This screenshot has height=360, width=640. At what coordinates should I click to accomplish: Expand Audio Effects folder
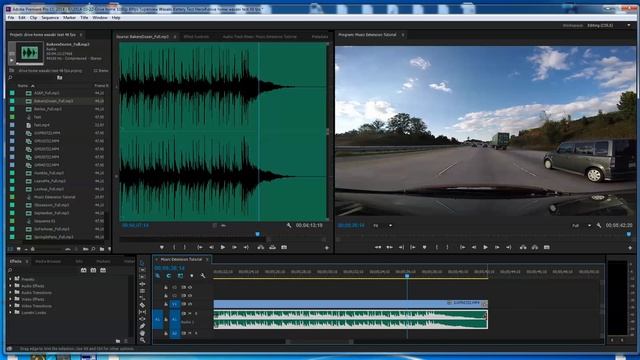coord(11,286)
